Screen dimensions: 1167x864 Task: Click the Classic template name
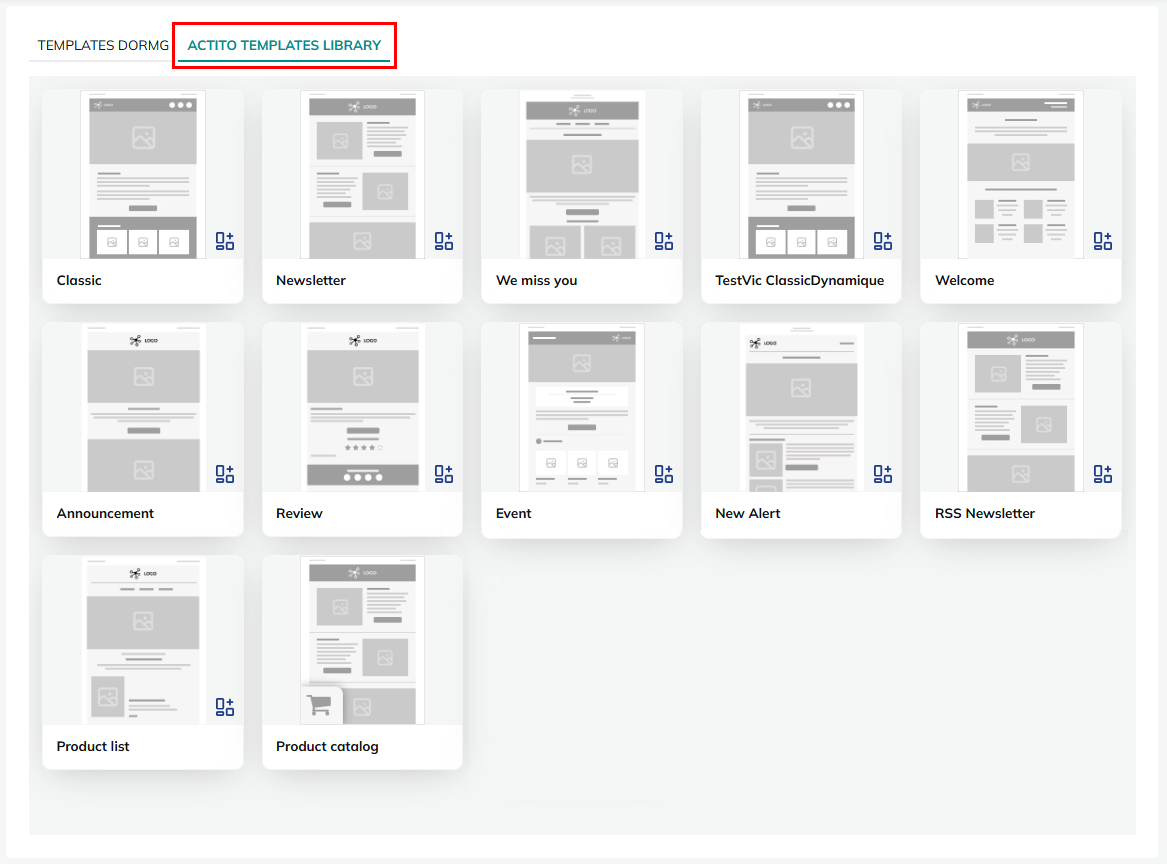coord(79,281)
